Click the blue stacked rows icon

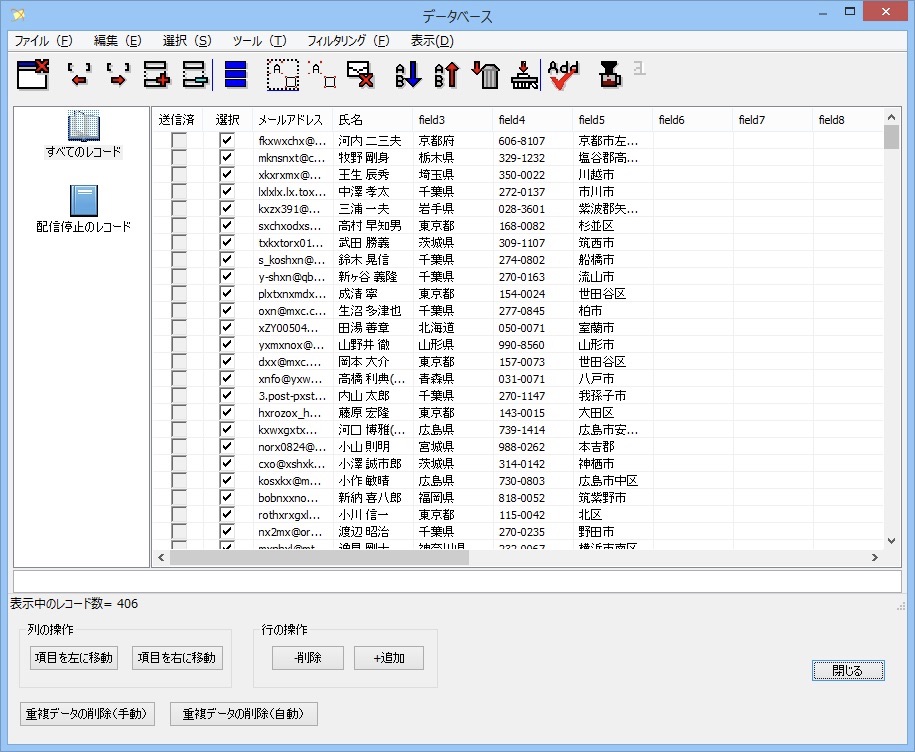(236, 75)
